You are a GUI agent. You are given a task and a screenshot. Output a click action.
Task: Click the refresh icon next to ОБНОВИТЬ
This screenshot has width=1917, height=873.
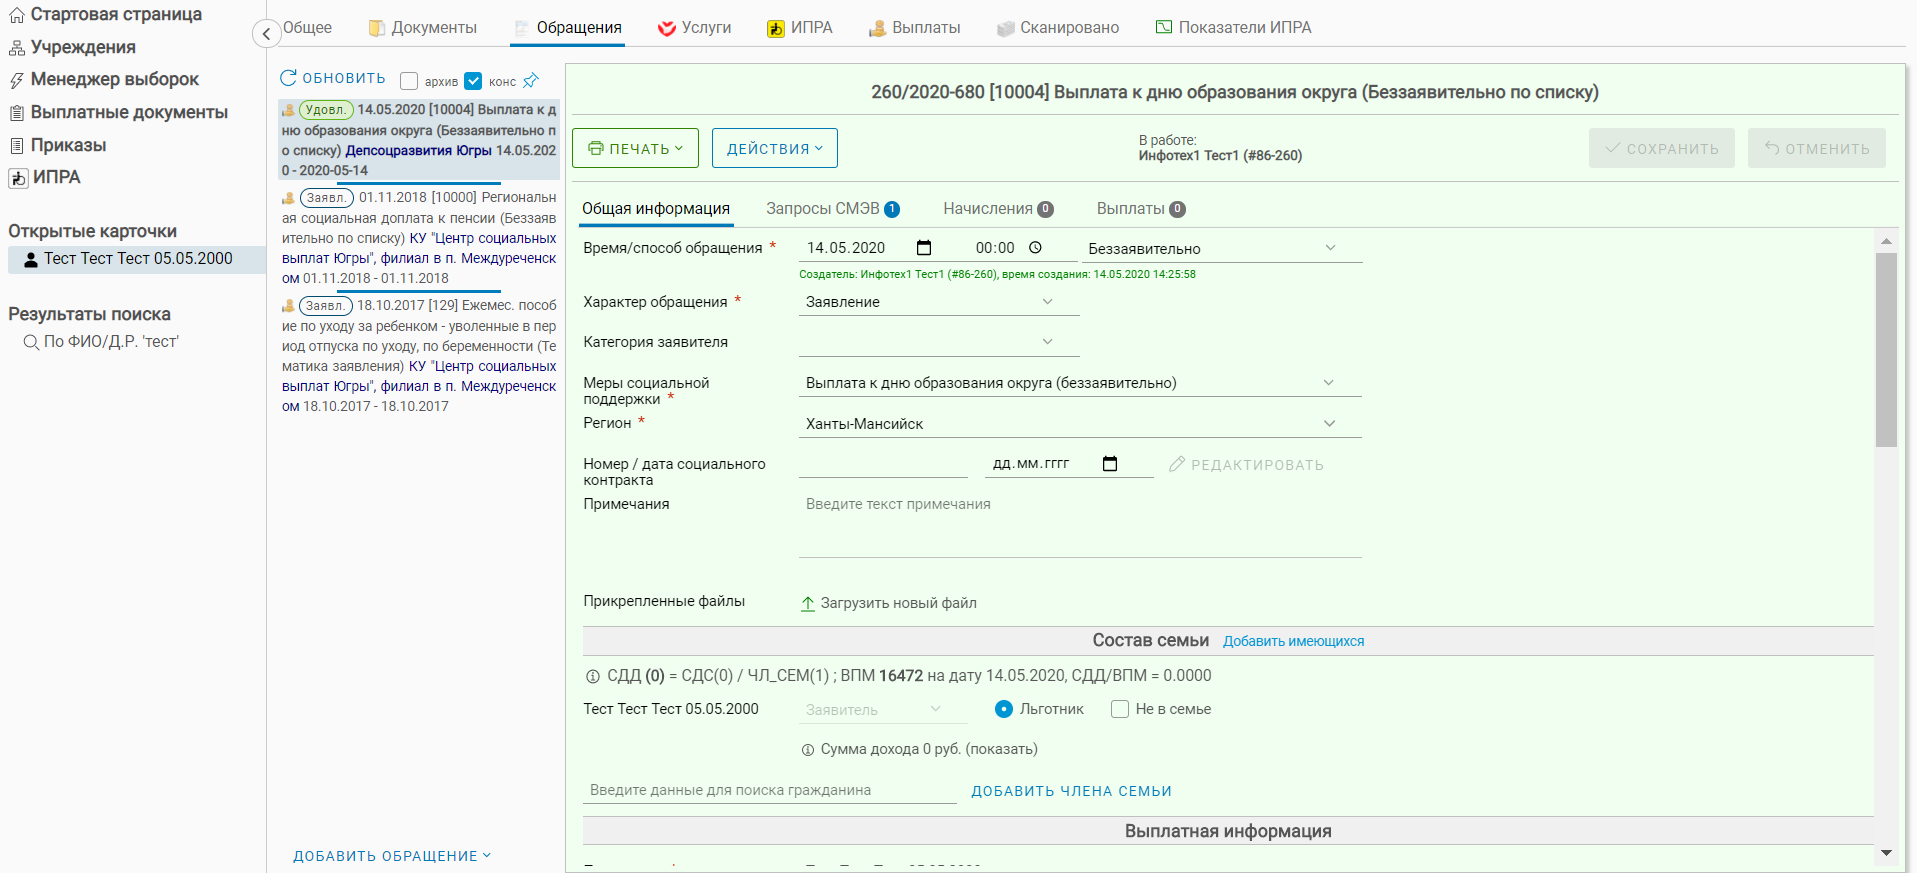pos(288,78)
